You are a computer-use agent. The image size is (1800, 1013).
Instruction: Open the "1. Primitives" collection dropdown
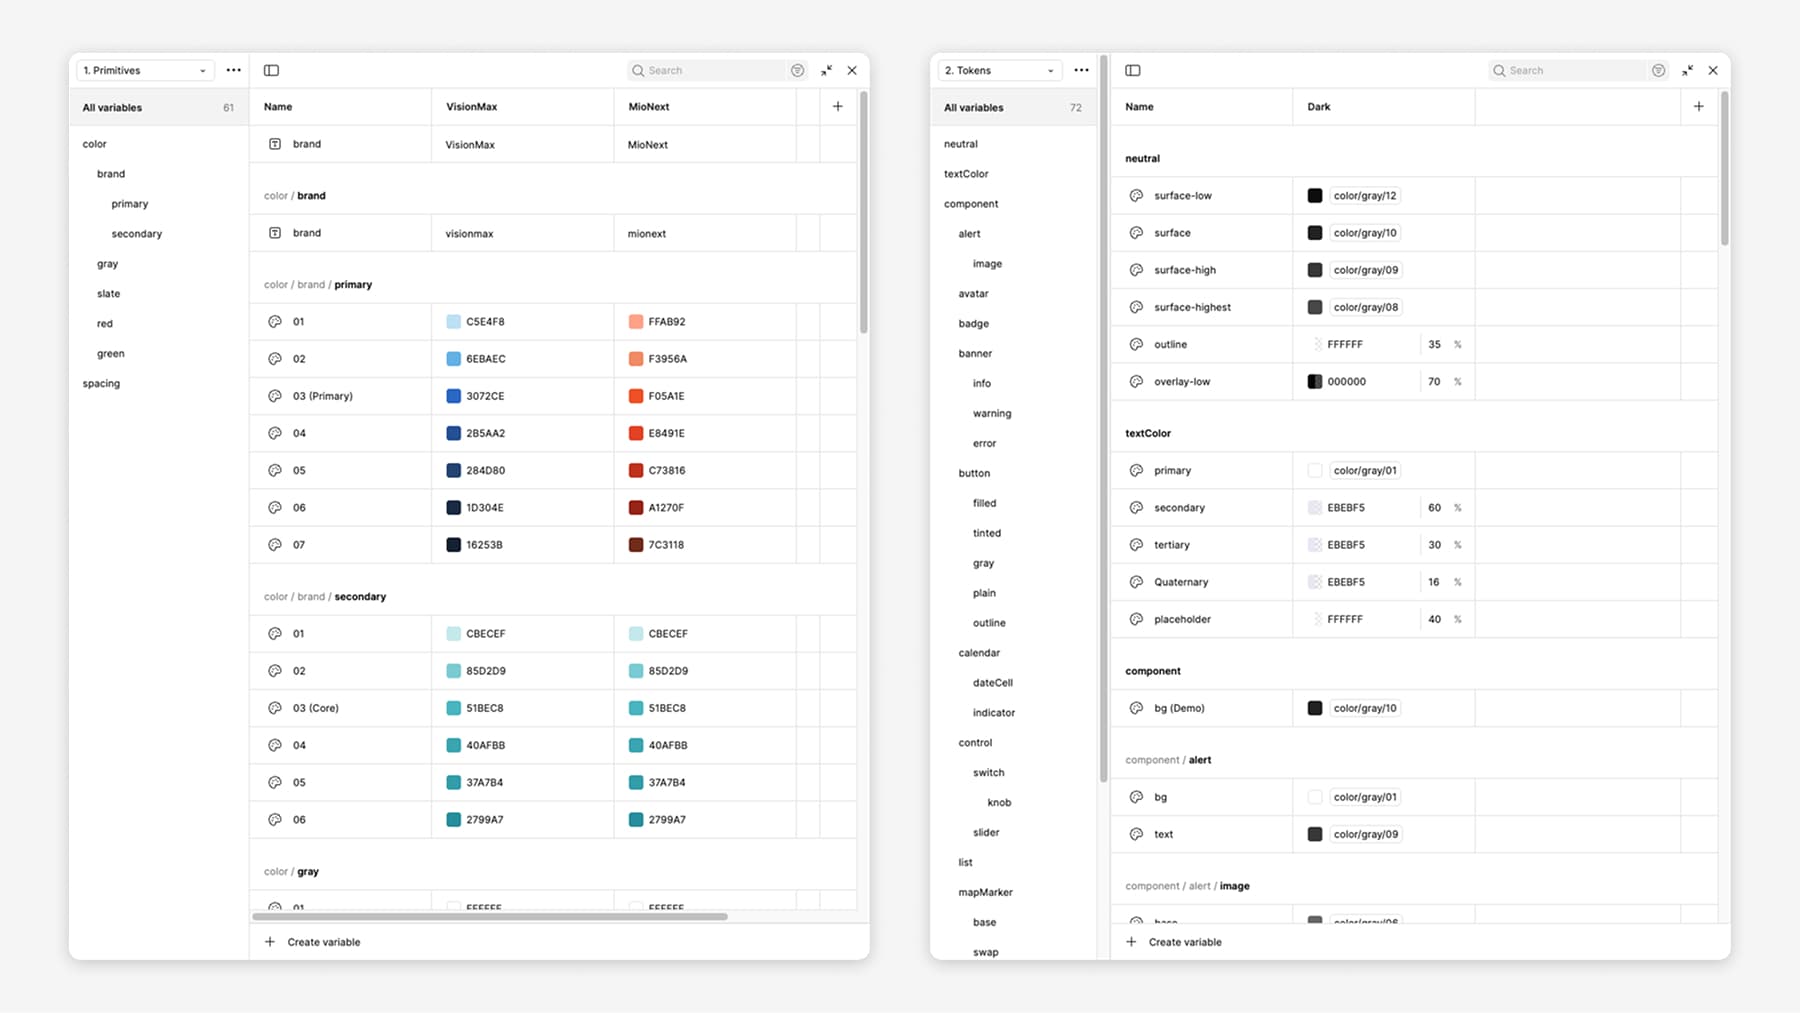(x=144, y=70)
